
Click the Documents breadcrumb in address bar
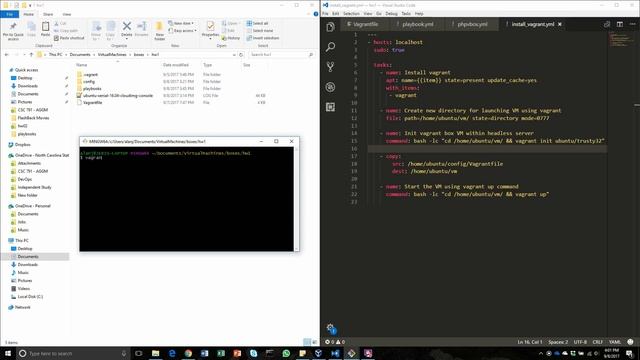[x=80, y=54]
